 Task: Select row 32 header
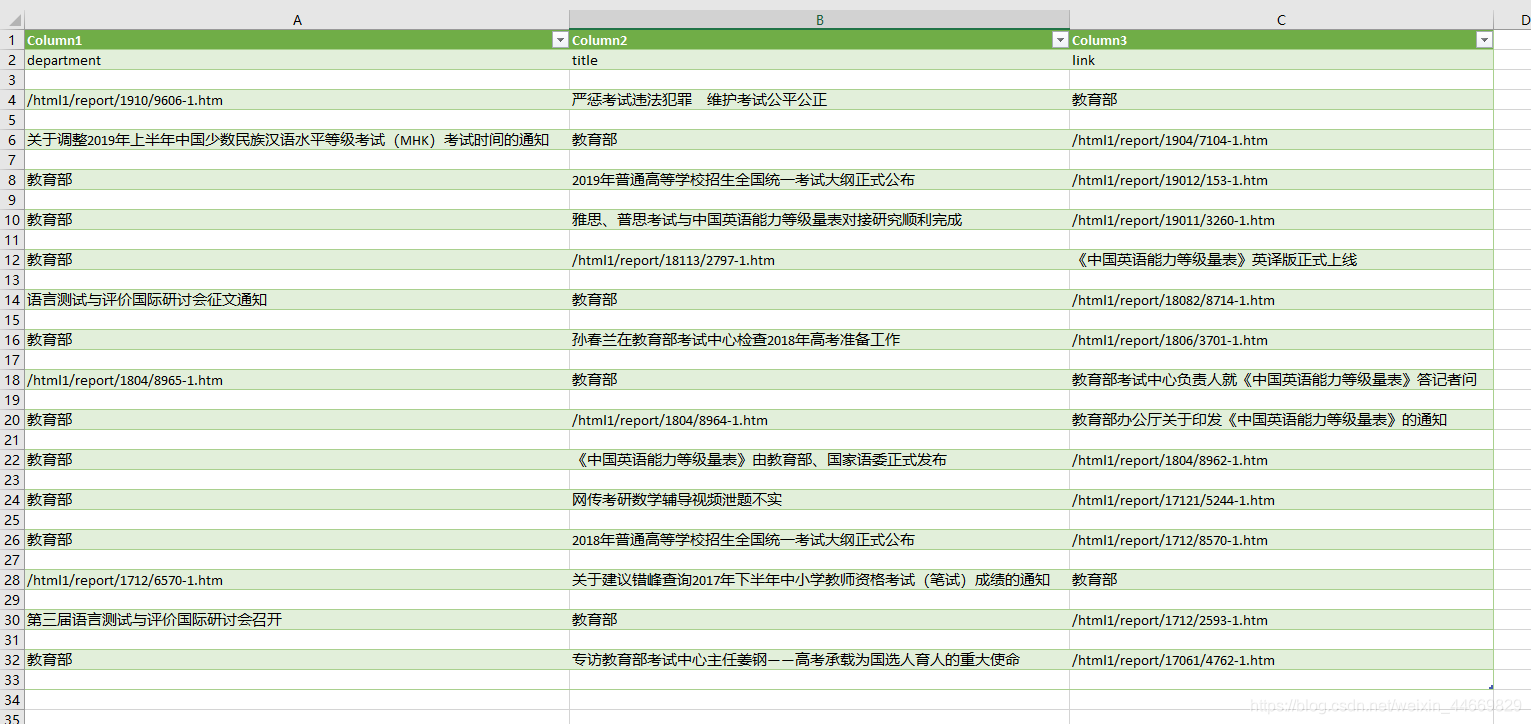(x=12, y=660)
